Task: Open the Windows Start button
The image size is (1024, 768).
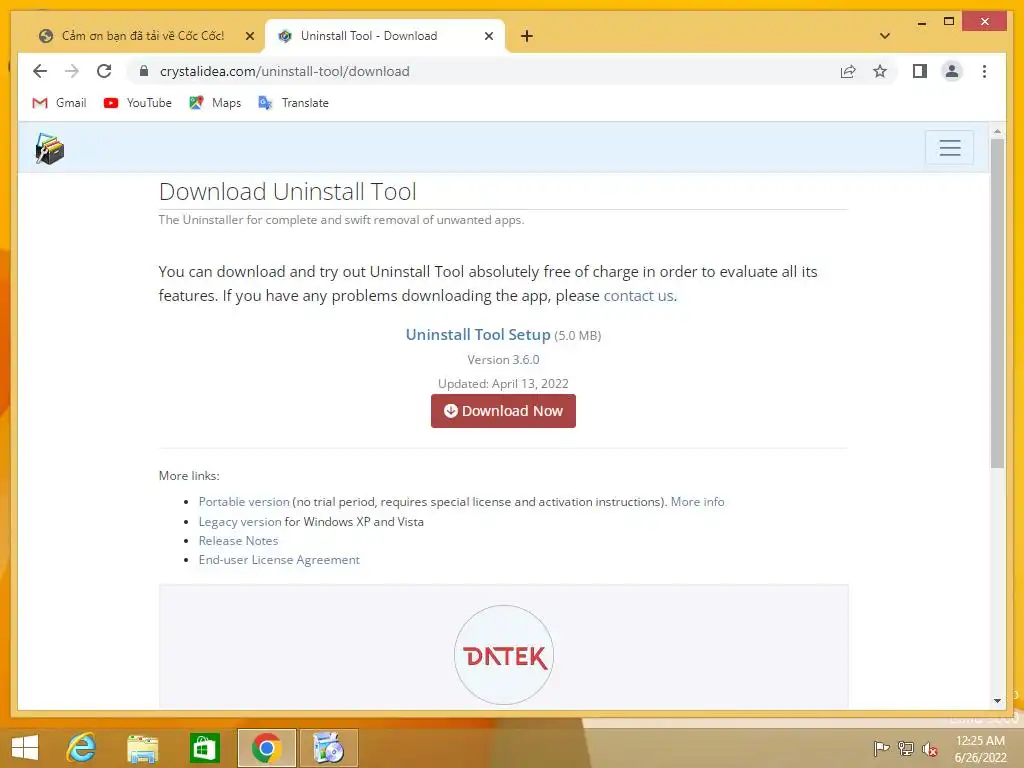Action: tap(25, 747)
